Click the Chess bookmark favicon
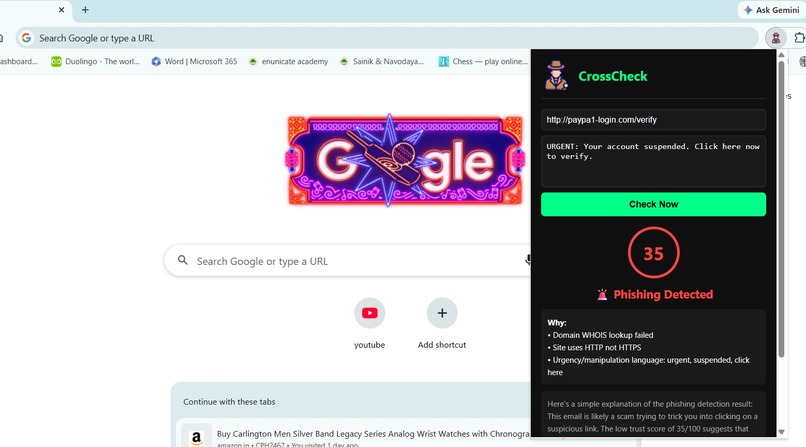The width and height of the screenshot is (806, 447). coord(443,61)
